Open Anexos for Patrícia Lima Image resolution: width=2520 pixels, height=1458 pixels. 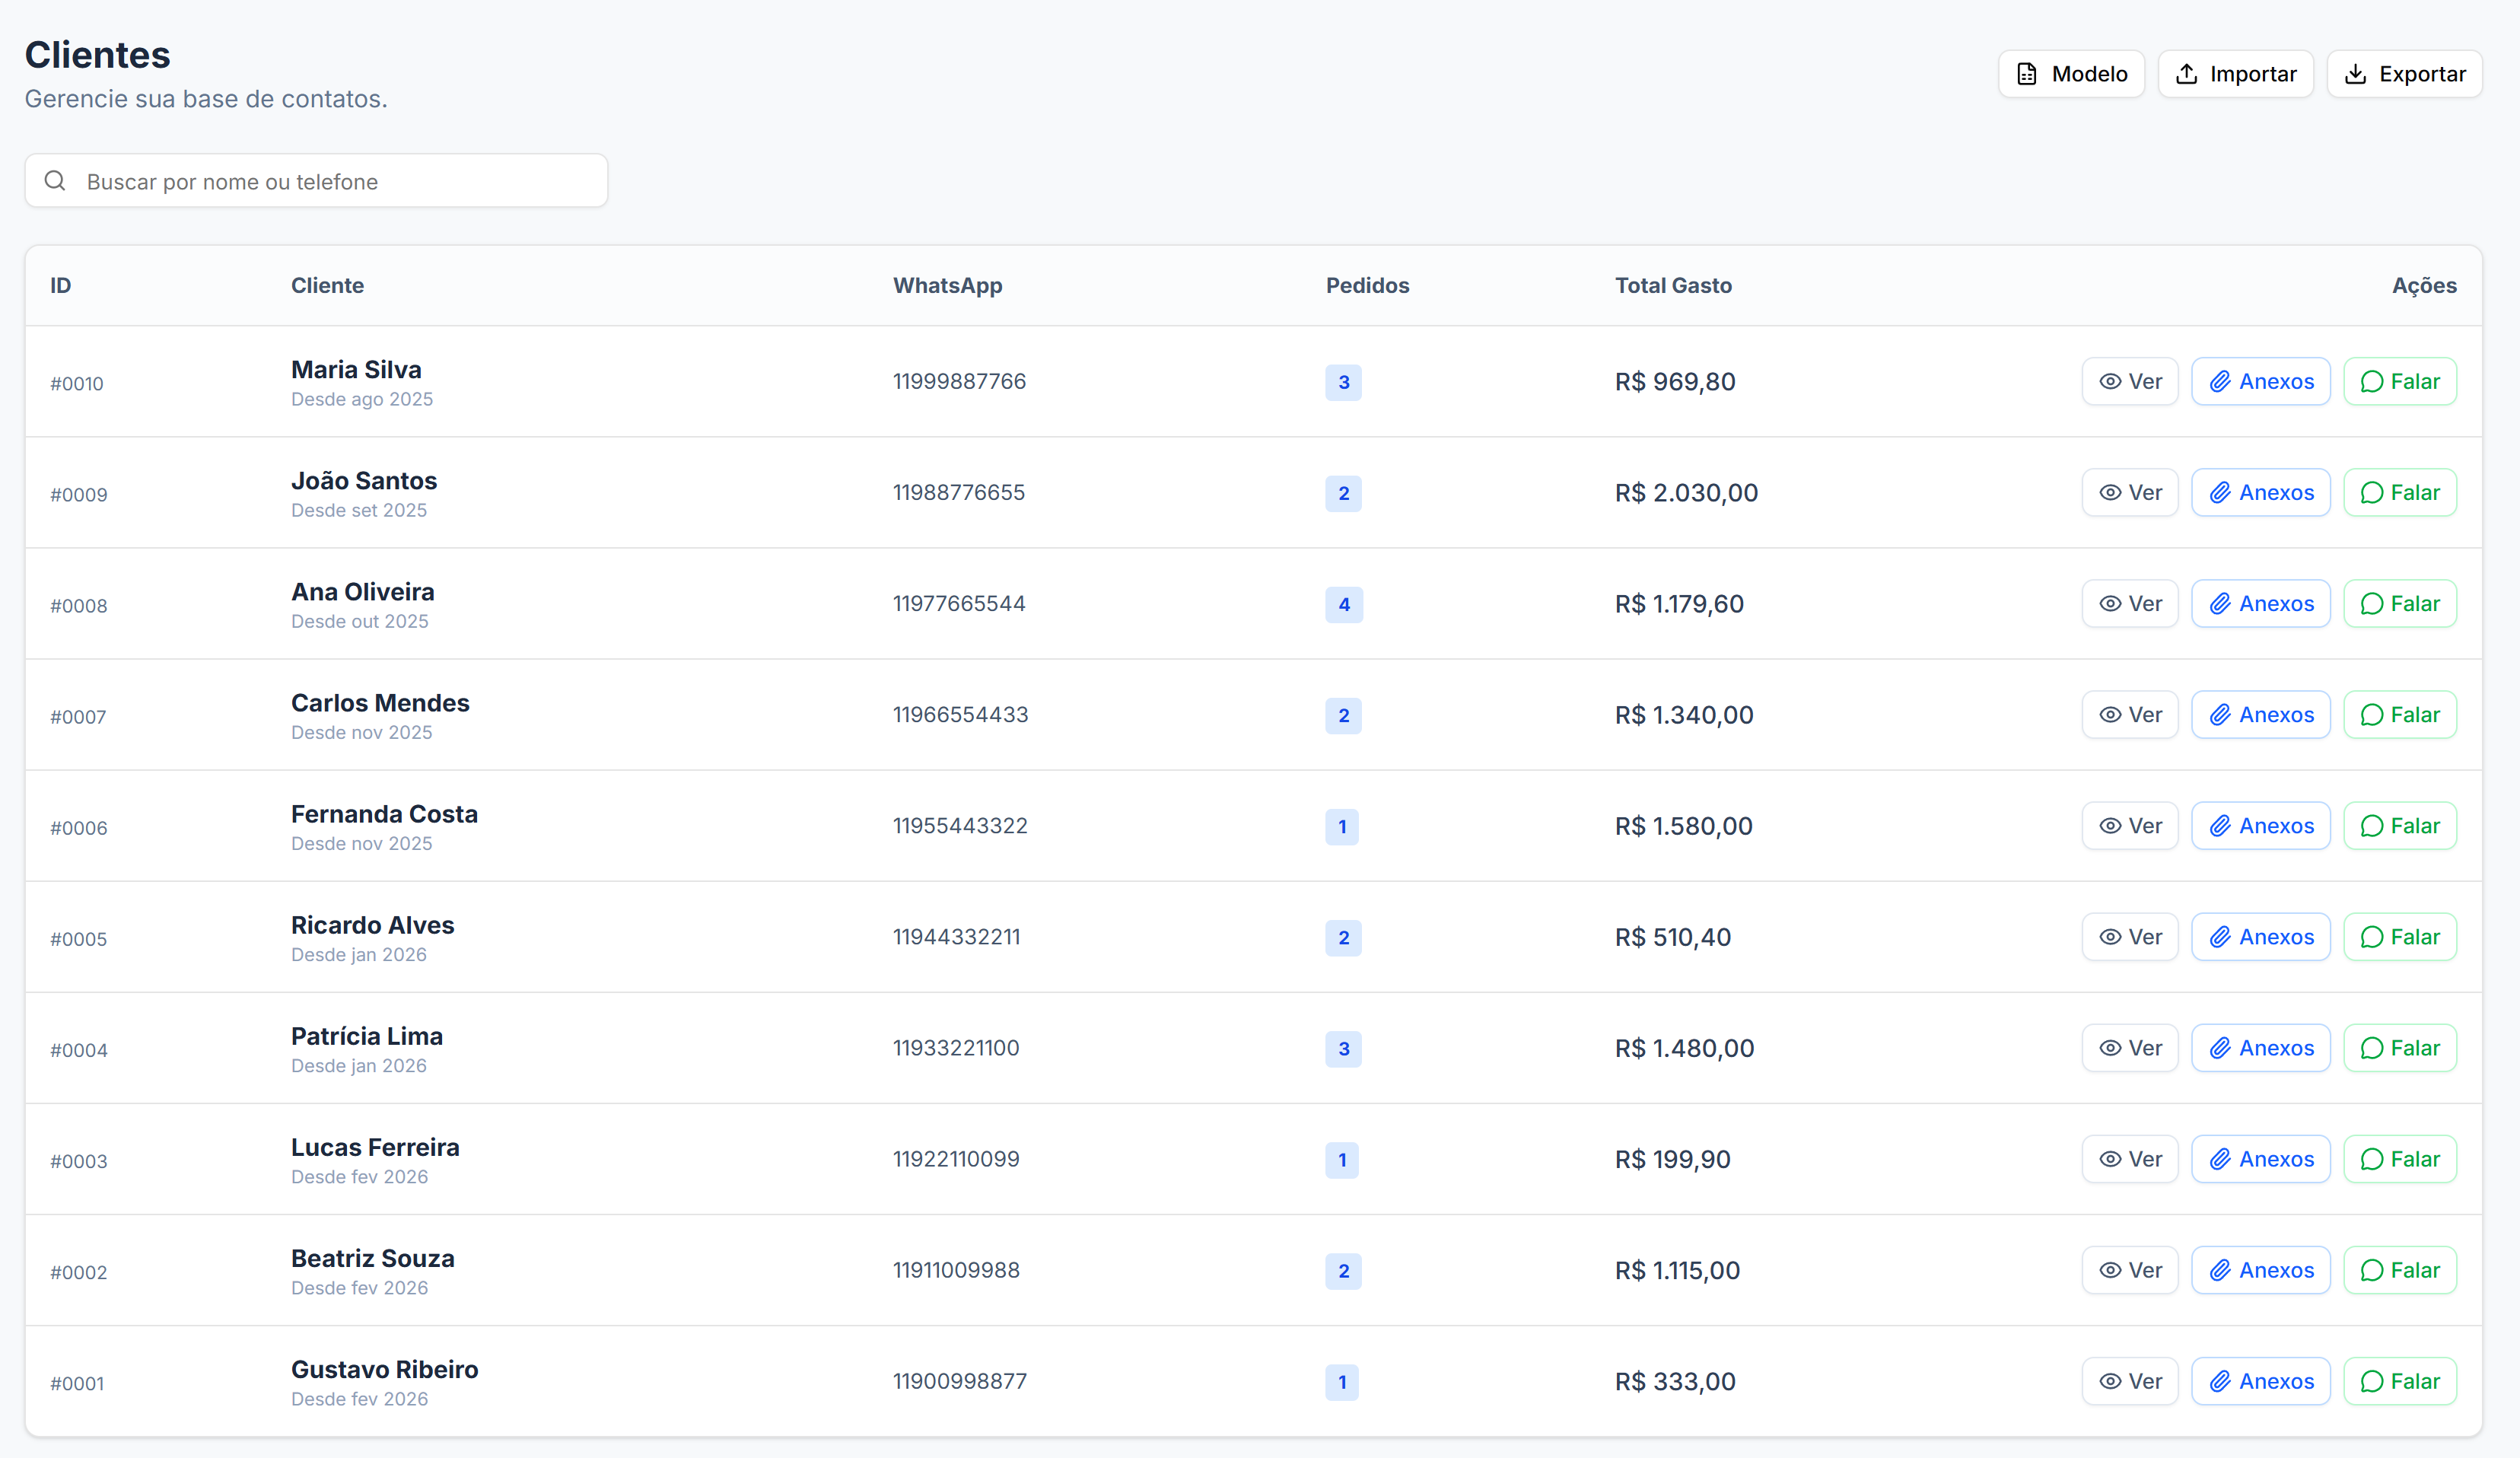2260,1048
